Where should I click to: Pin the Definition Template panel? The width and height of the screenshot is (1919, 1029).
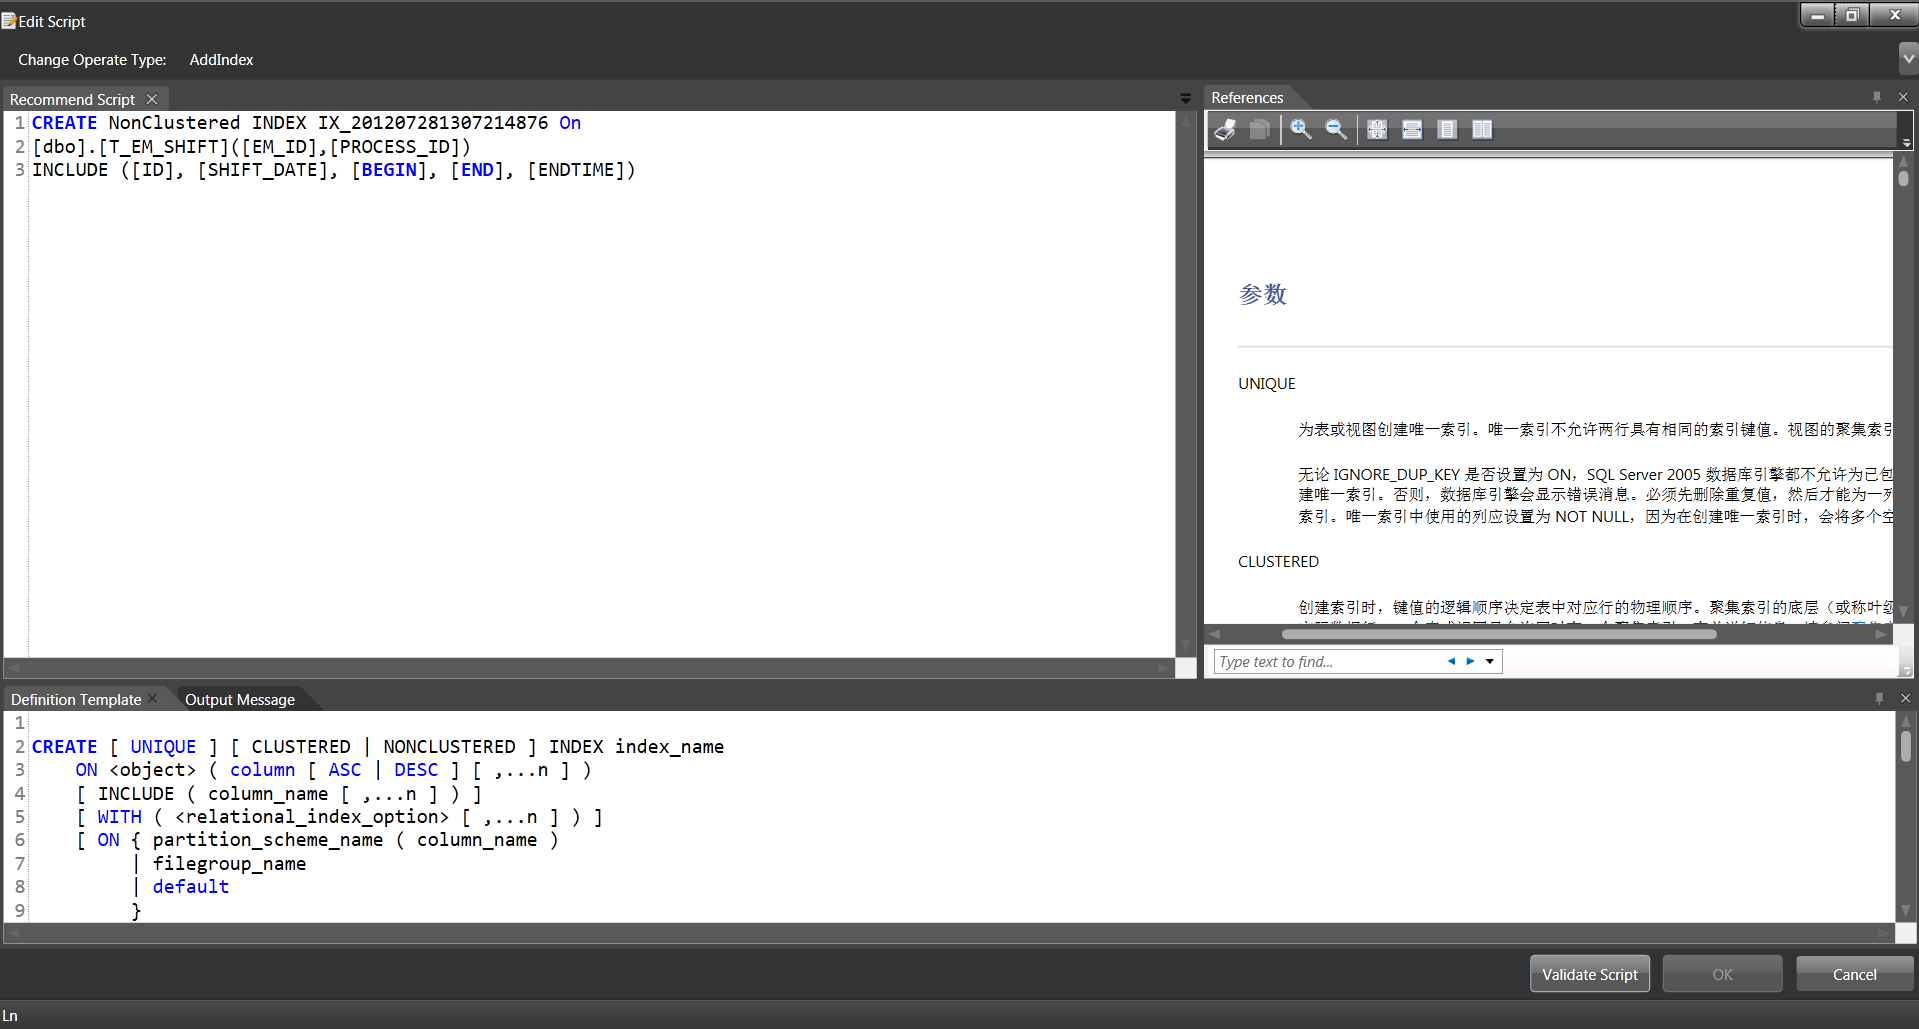(1879, 699)
